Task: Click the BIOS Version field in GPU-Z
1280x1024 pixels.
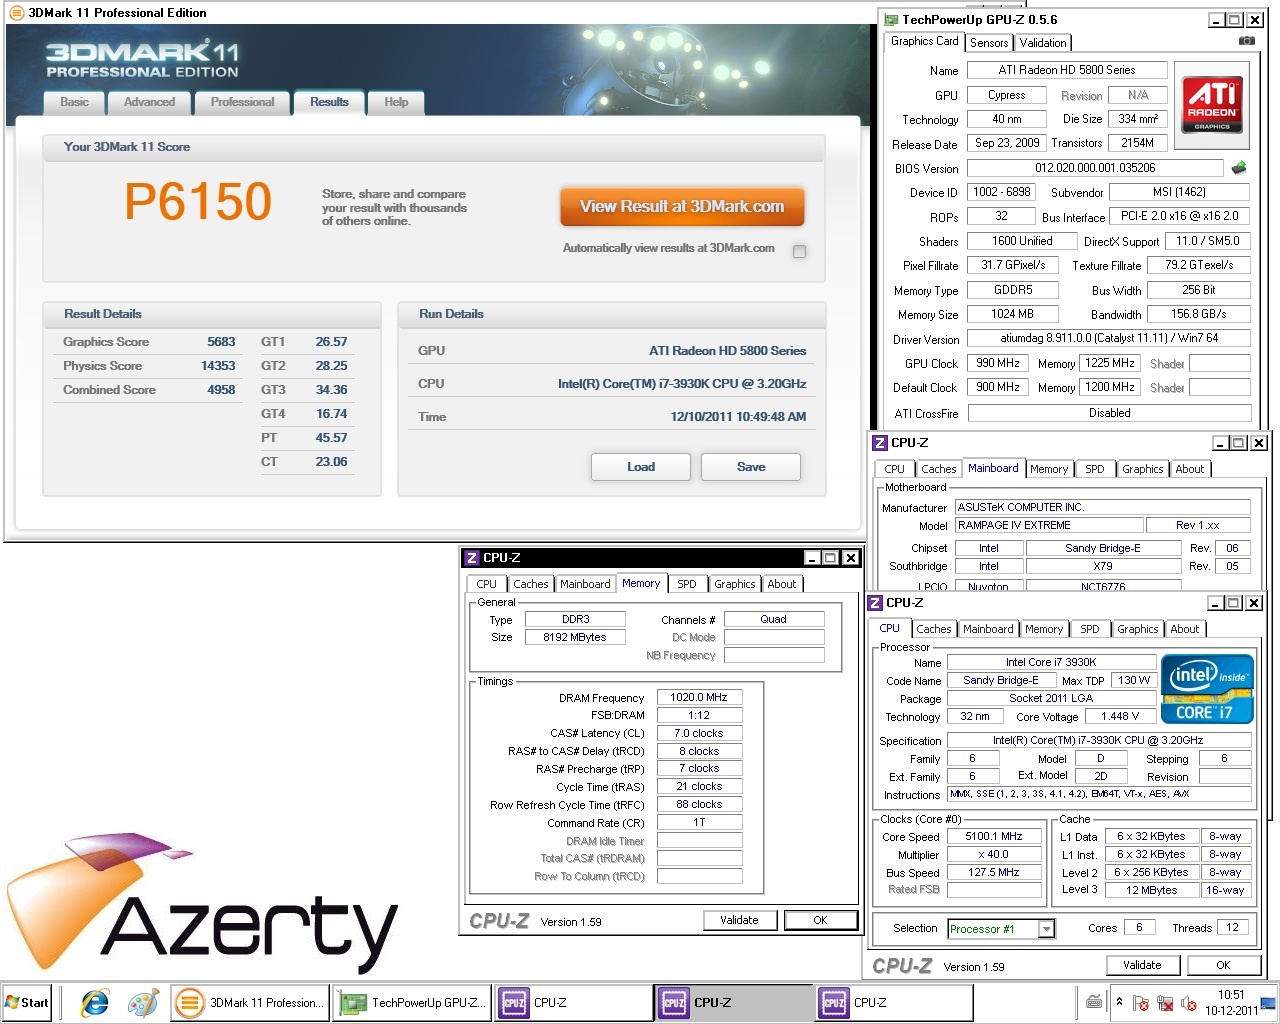Action: 1095,168
